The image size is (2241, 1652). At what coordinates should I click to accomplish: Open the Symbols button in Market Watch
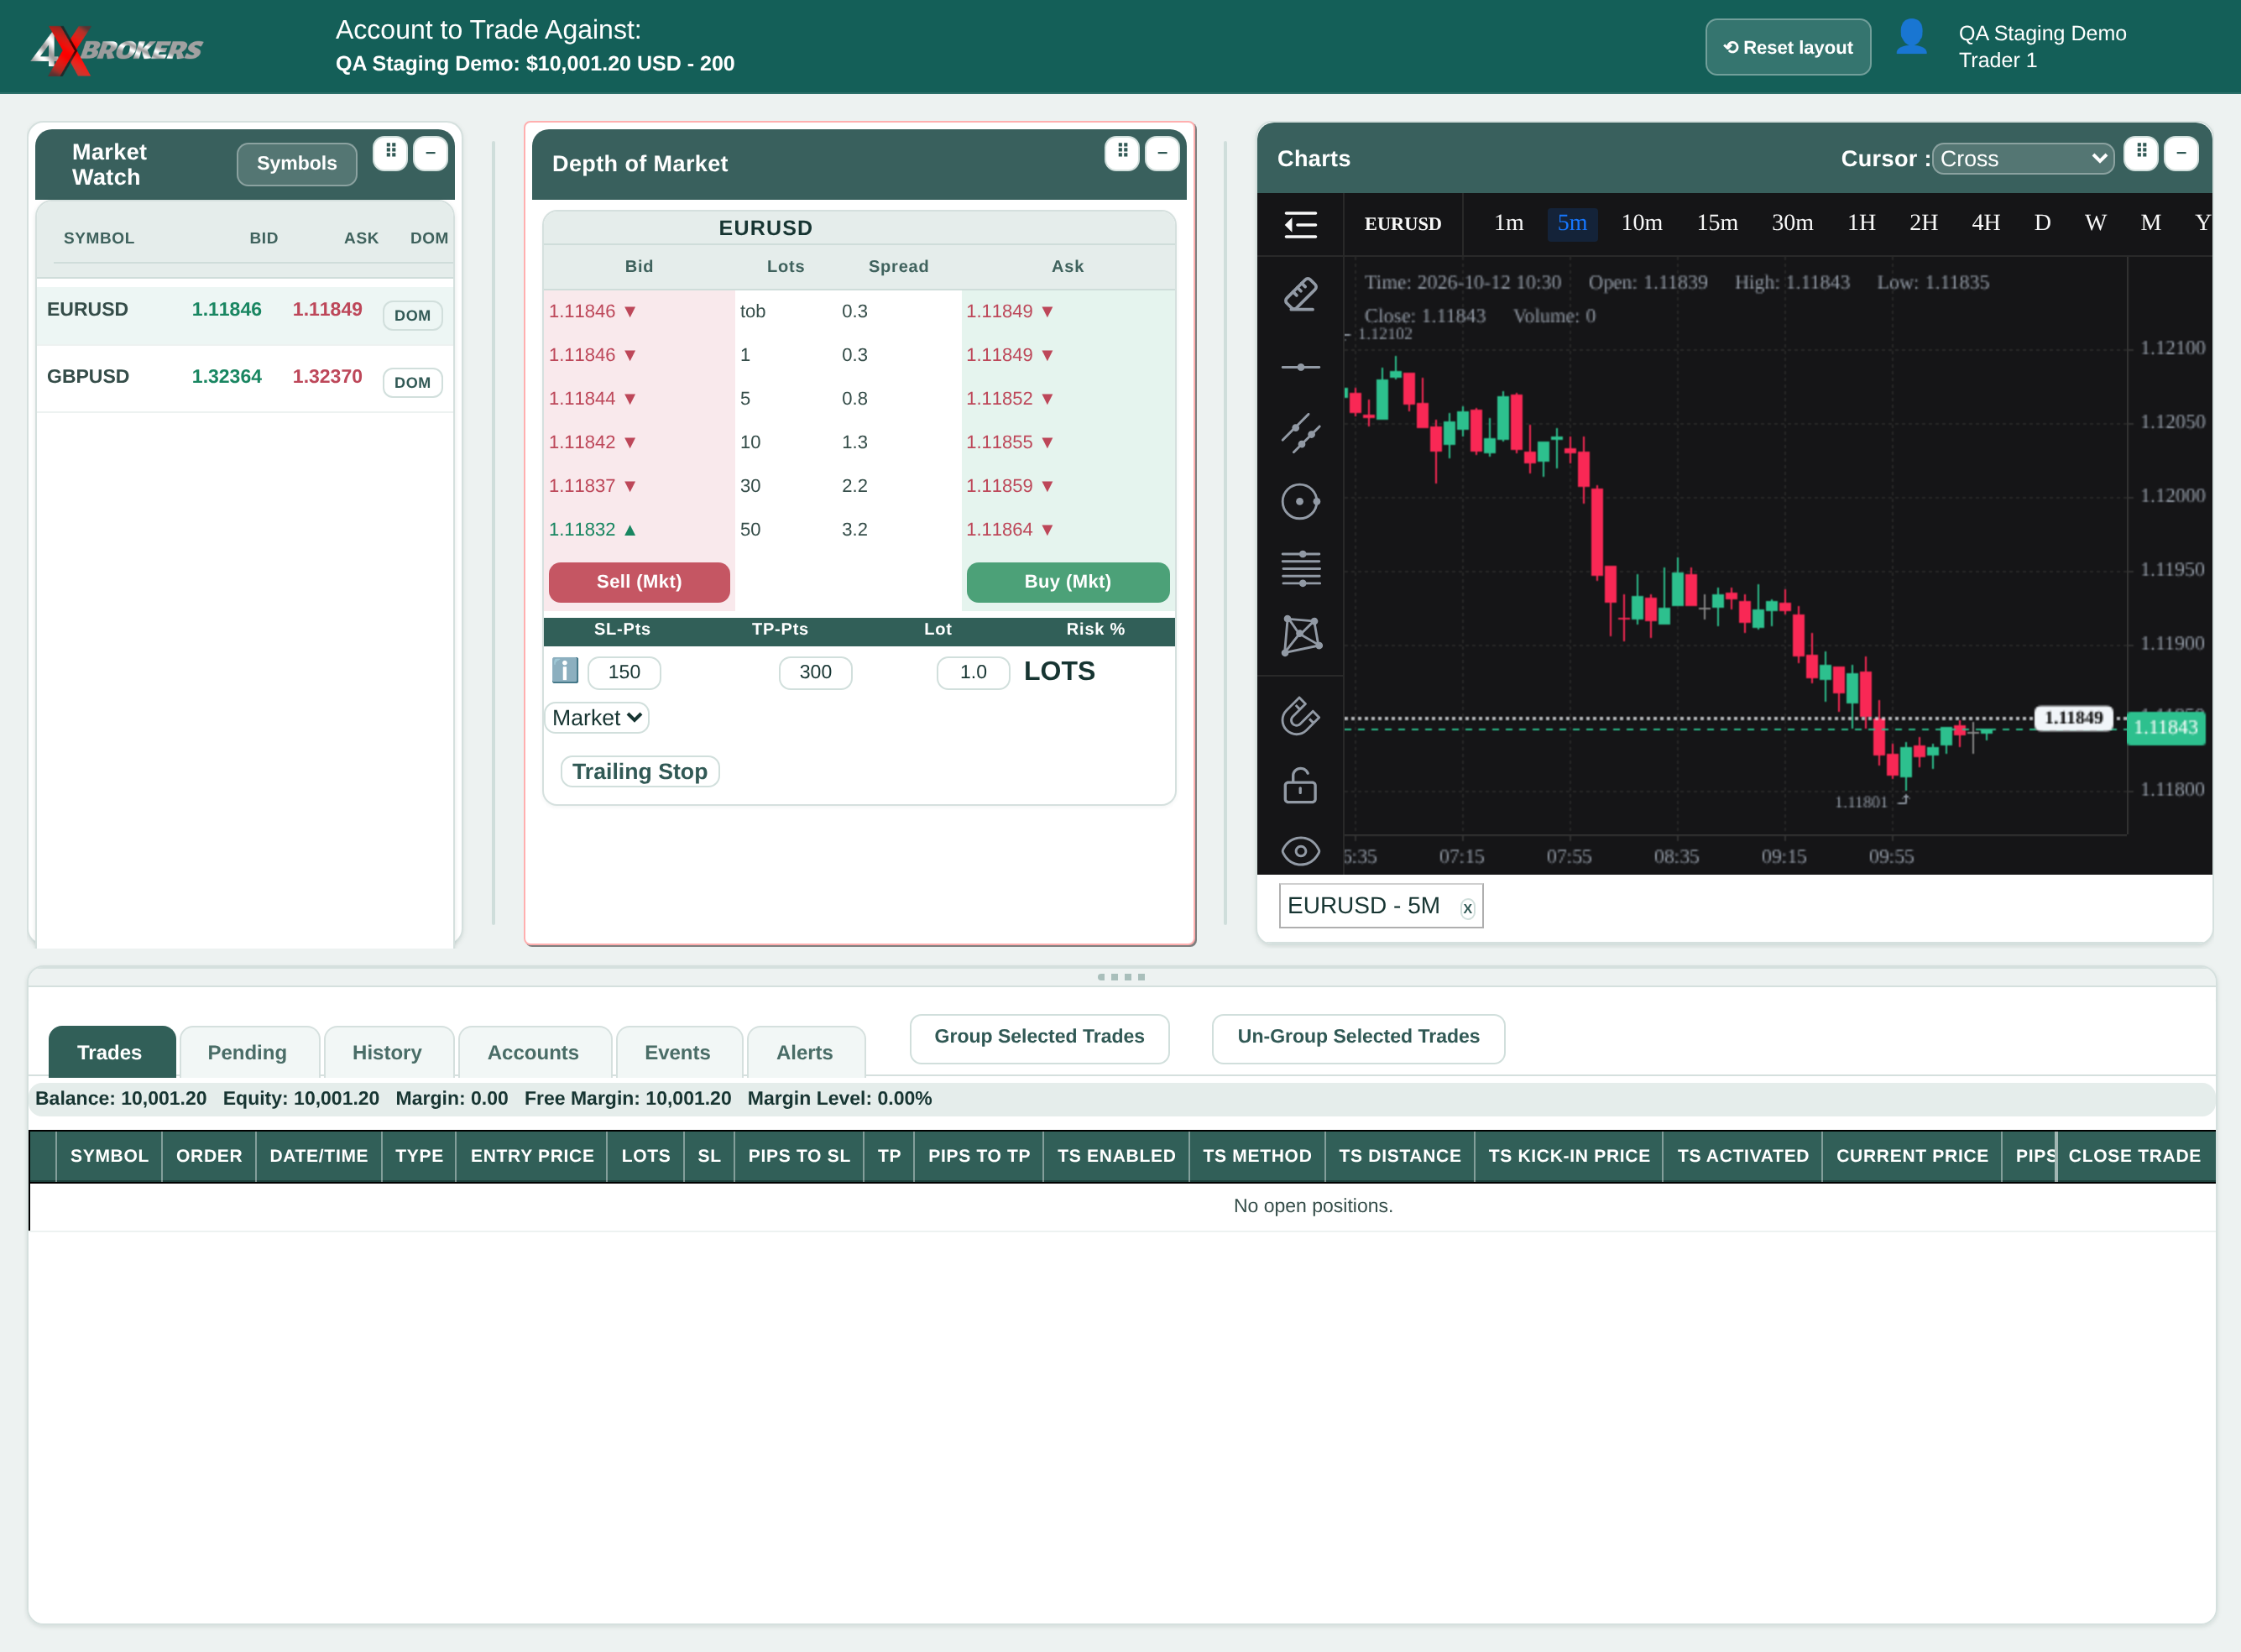(297, 163)
